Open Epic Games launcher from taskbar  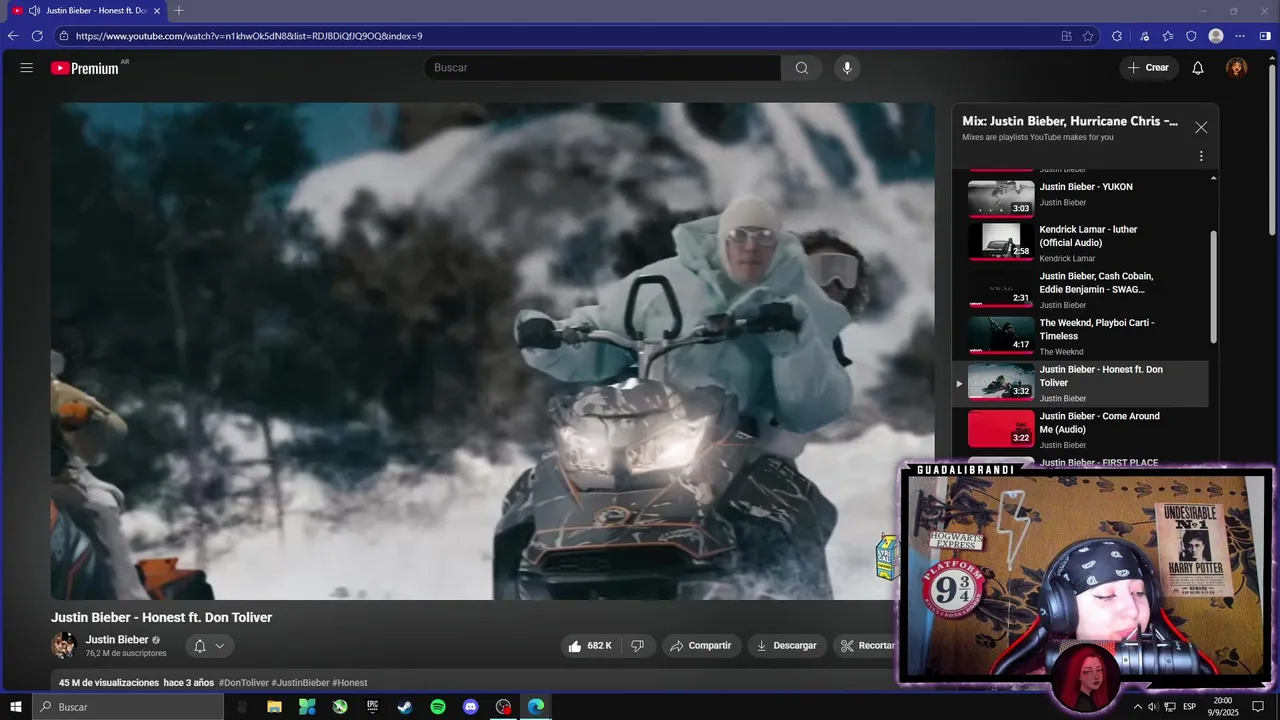pos(372,707)
